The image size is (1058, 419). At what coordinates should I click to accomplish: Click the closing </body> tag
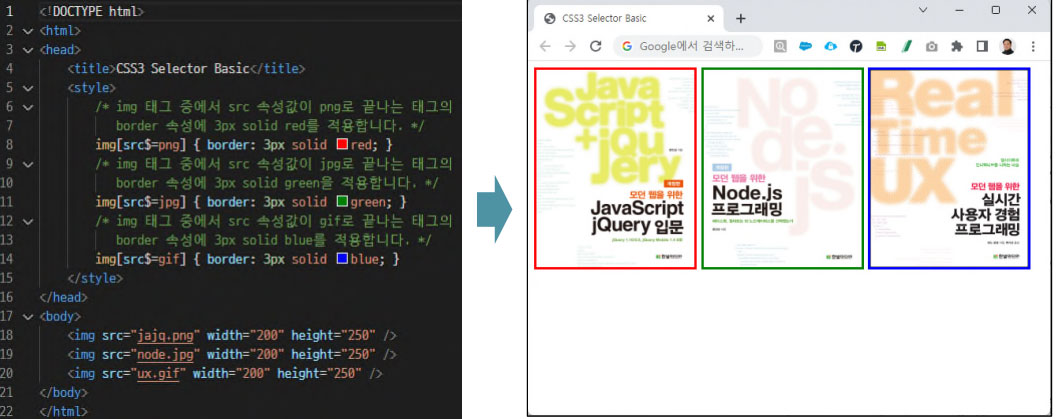[x=64, y=392]
